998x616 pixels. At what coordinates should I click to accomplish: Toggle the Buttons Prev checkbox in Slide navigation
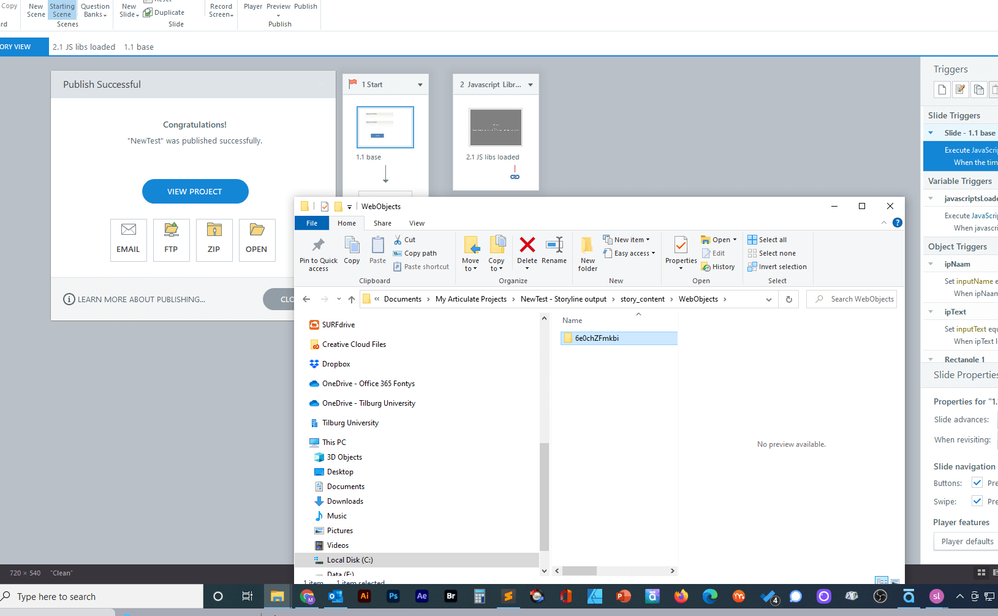[977, 483]
